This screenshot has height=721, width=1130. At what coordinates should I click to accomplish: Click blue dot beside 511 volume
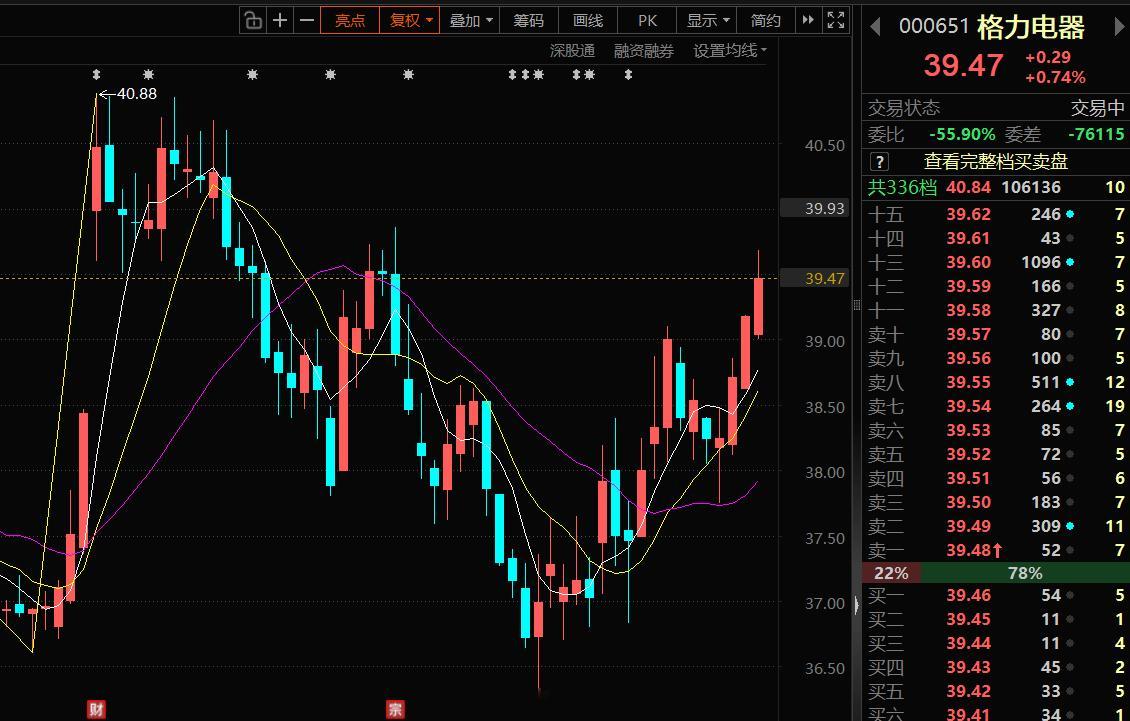point(1070,382)
